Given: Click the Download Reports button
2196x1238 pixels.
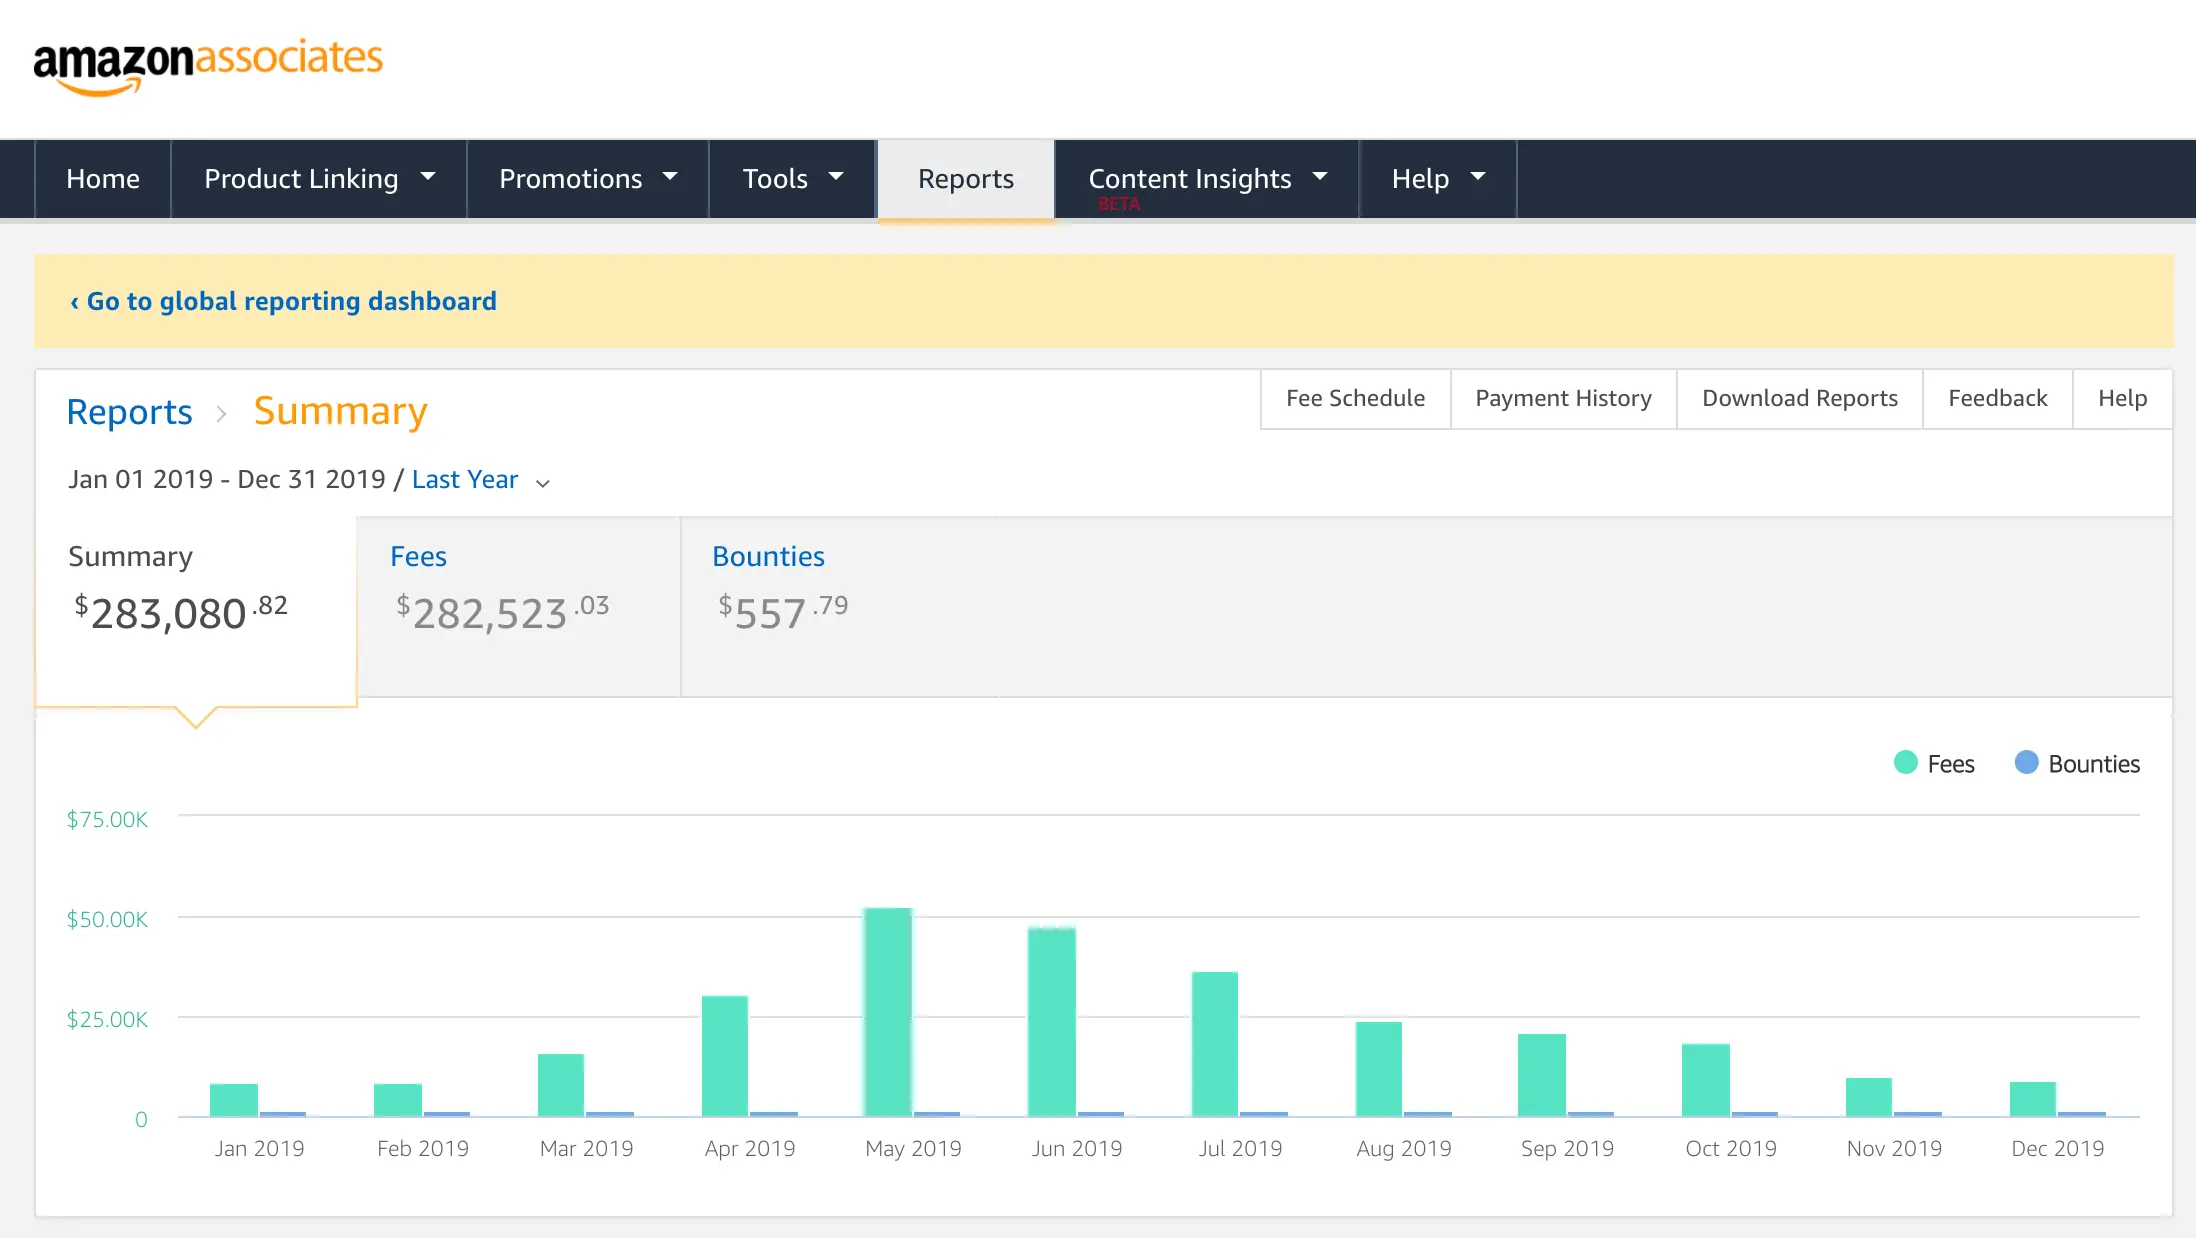Looking at the screenshot, I should 1799,399.
